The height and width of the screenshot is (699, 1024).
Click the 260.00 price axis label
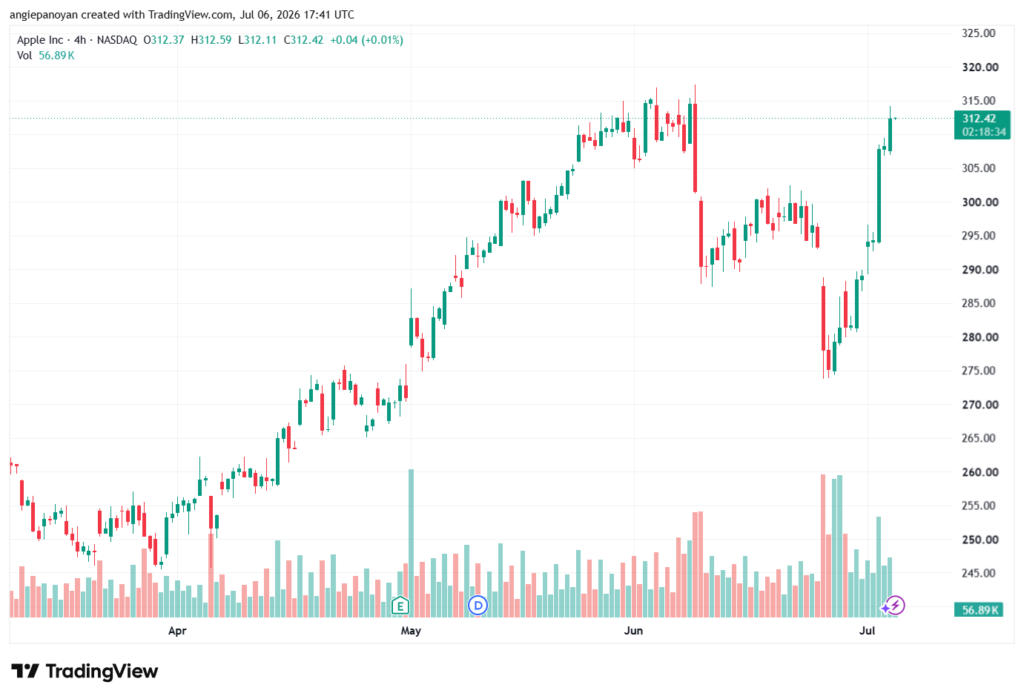(980, 472)
